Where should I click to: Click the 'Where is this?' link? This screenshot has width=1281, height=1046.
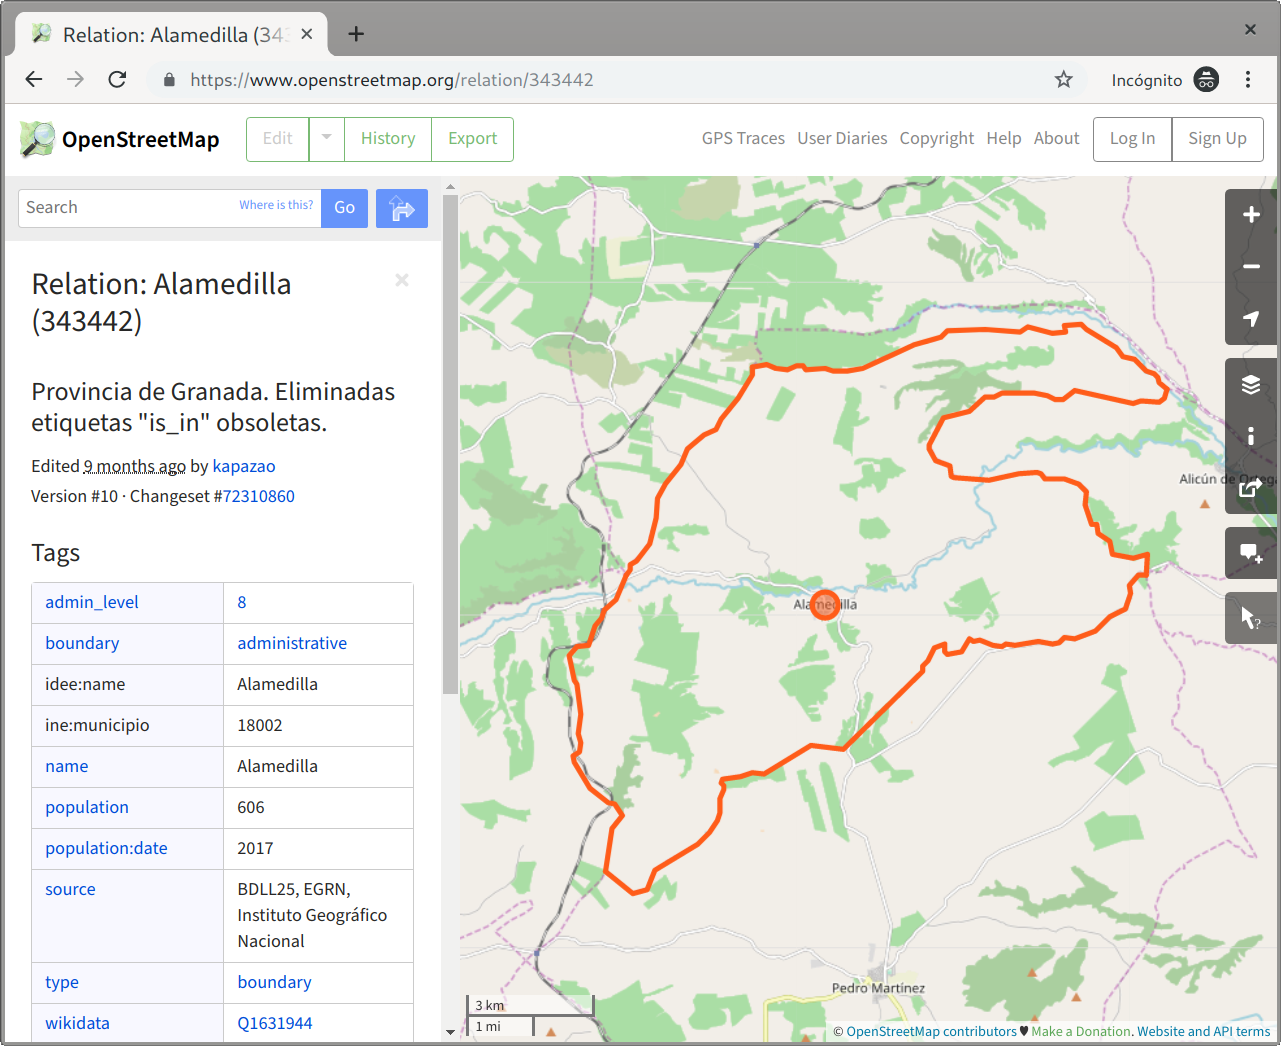pyautogui.click(x=276, y=205)
